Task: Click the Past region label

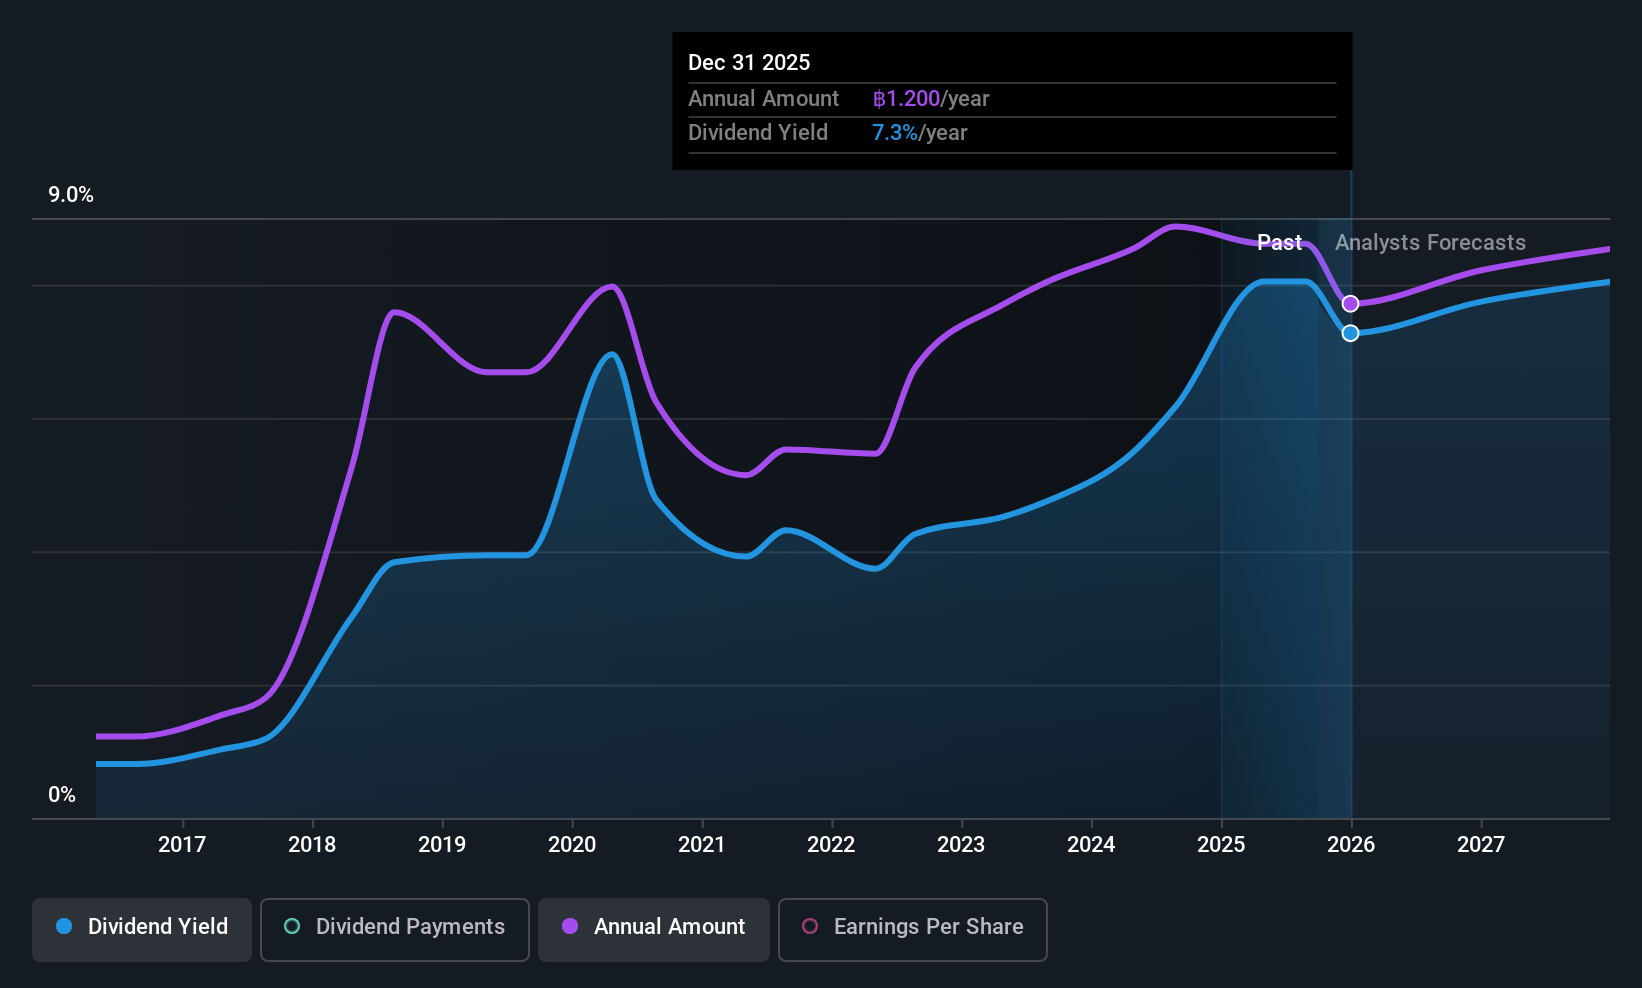Action: 1279,242
